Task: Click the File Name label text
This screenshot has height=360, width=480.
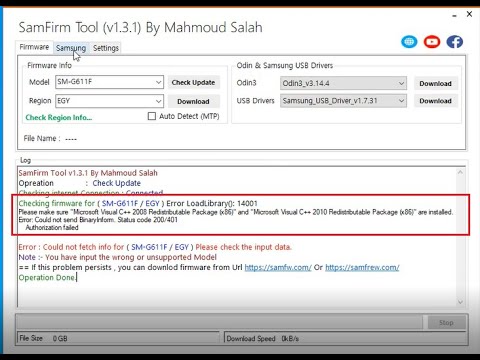Action: click(x=42, y=138)
